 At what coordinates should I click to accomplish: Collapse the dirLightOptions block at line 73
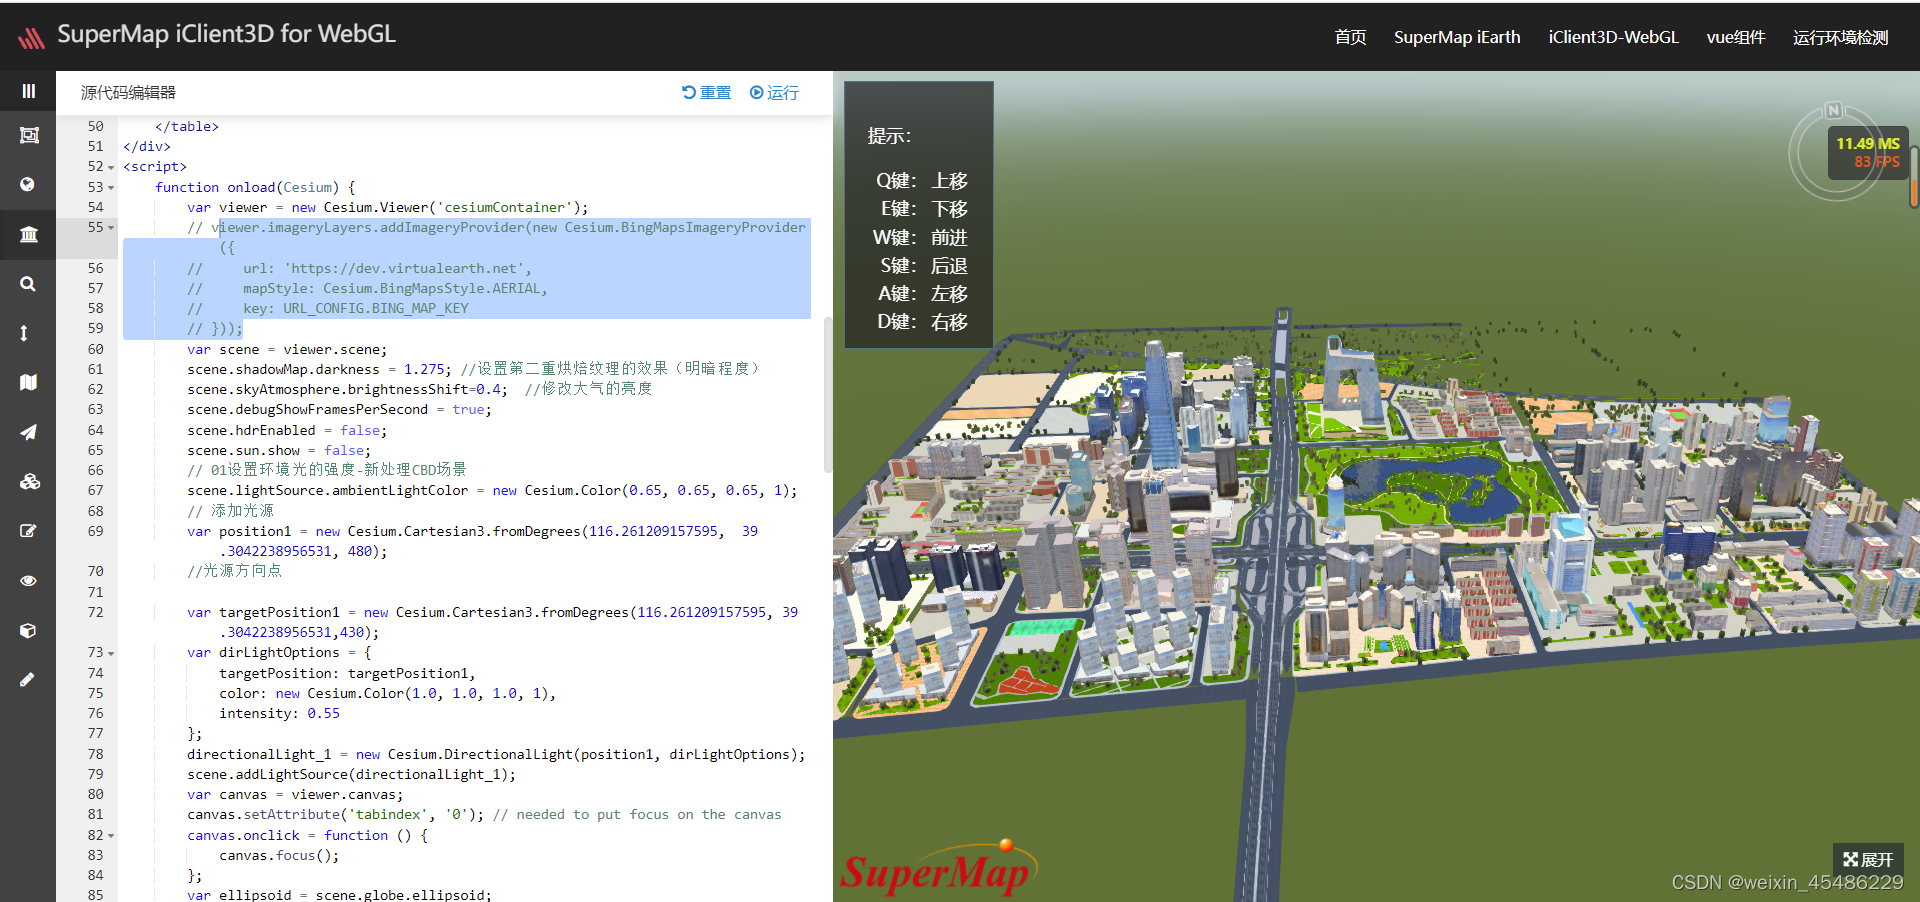(111, 652)
